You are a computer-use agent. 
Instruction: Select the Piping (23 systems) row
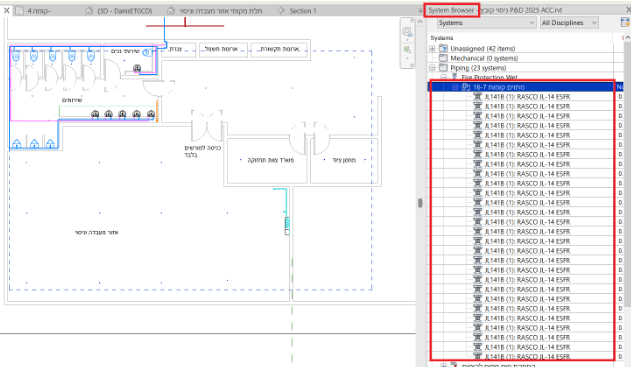click(478, 68)
